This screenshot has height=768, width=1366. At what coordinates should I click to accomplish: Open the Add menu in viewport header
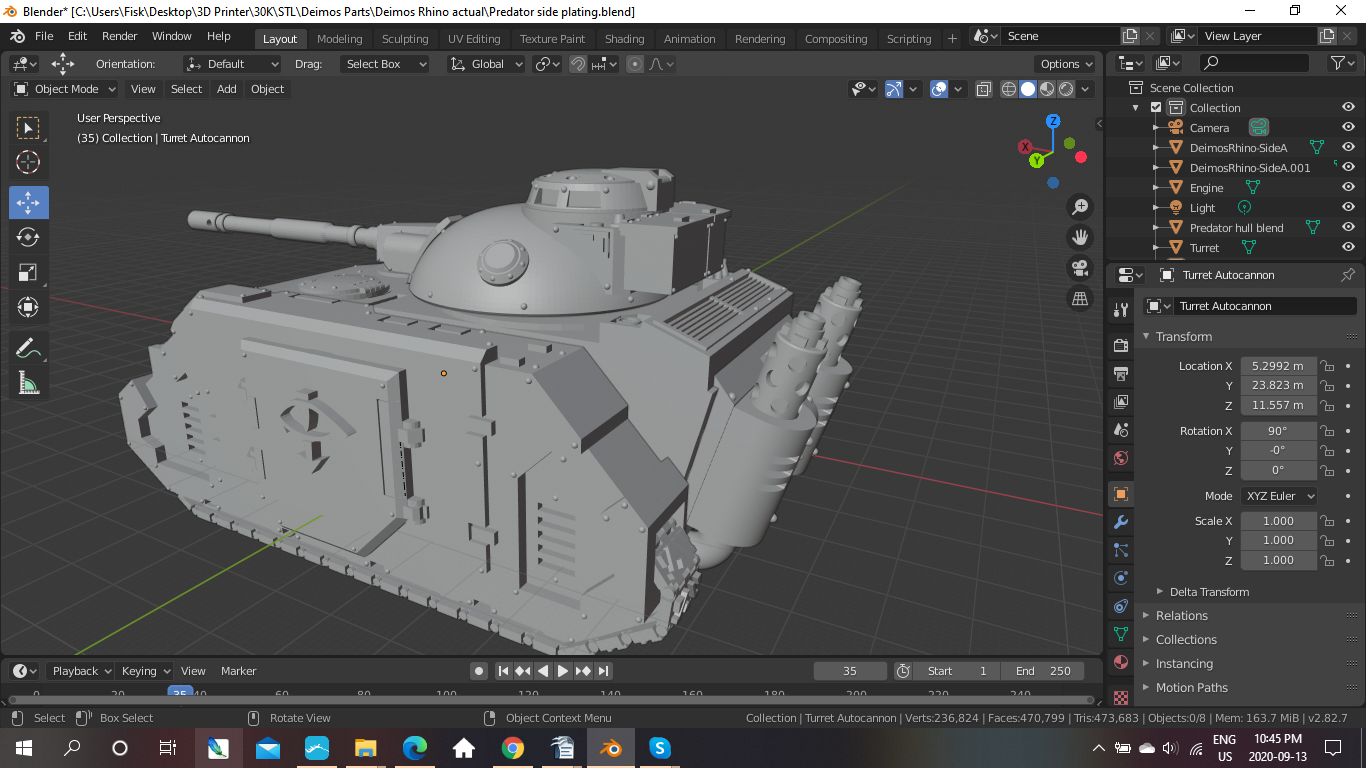pyautogui.click(x=227, y=89)
